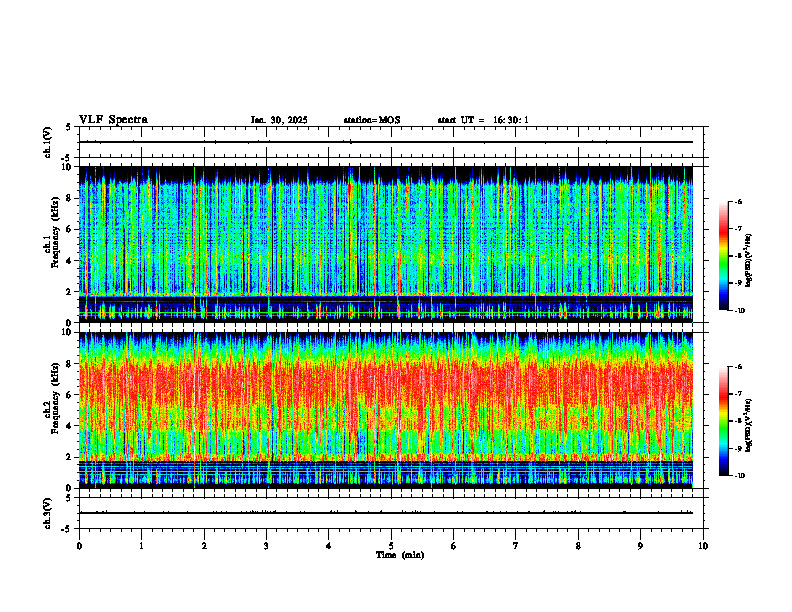The width and height of the screenshot is (792, 612).
Task: Click the "6" kHz tick of ch.1 frequency axis
Action: point(70,230)
